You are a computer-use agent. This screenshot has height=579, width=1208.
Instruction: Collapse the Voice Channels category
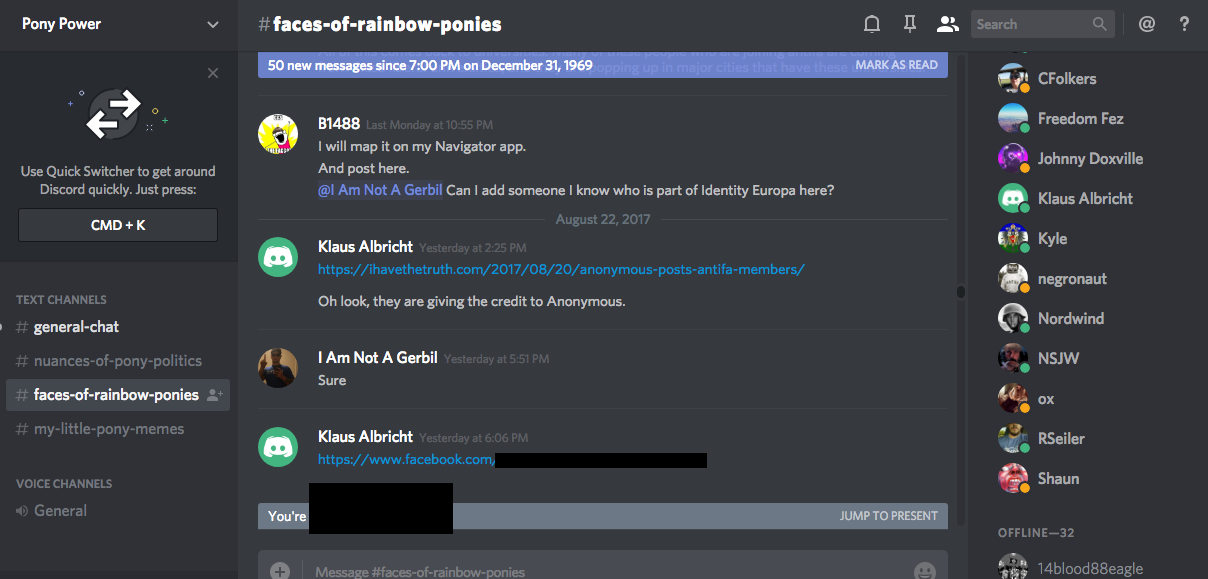pyautogui.click(x=64, y=483)
